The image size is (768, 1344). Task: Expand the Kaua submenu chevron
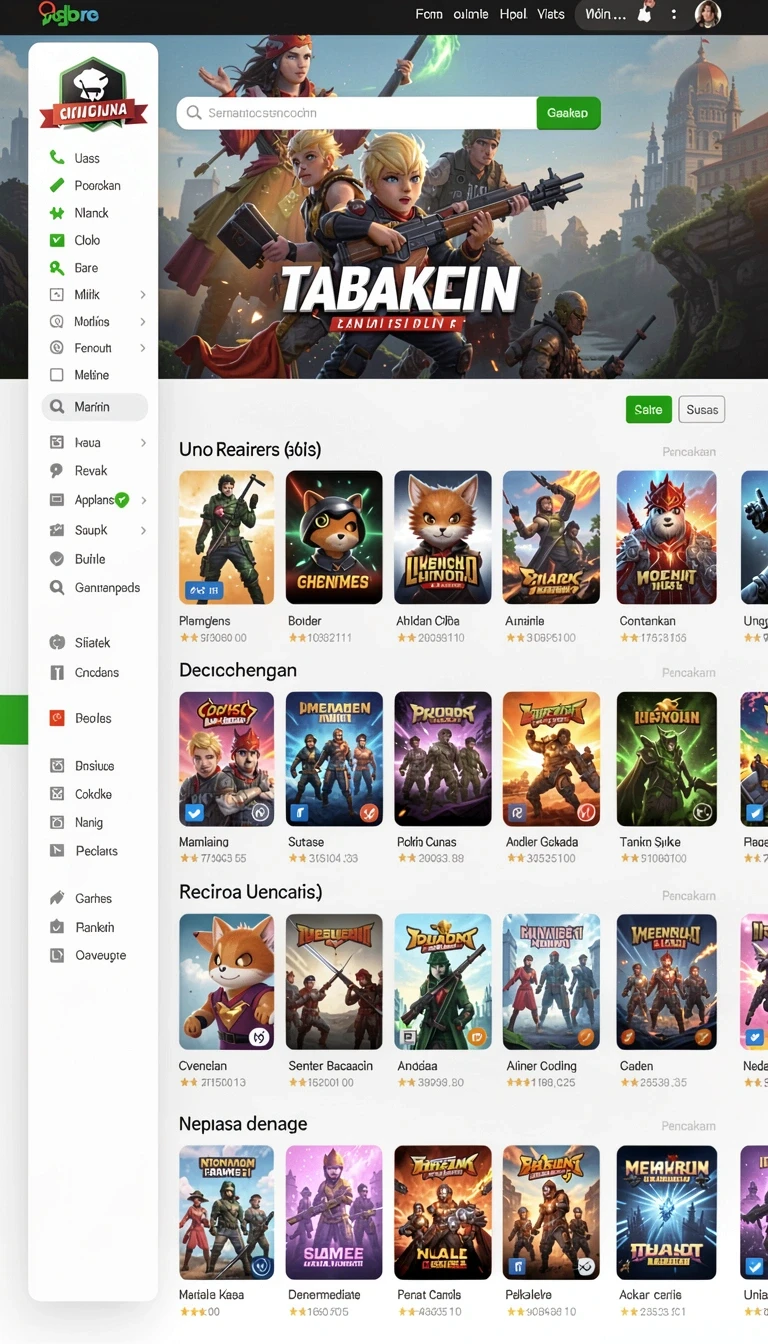(143, 442)
